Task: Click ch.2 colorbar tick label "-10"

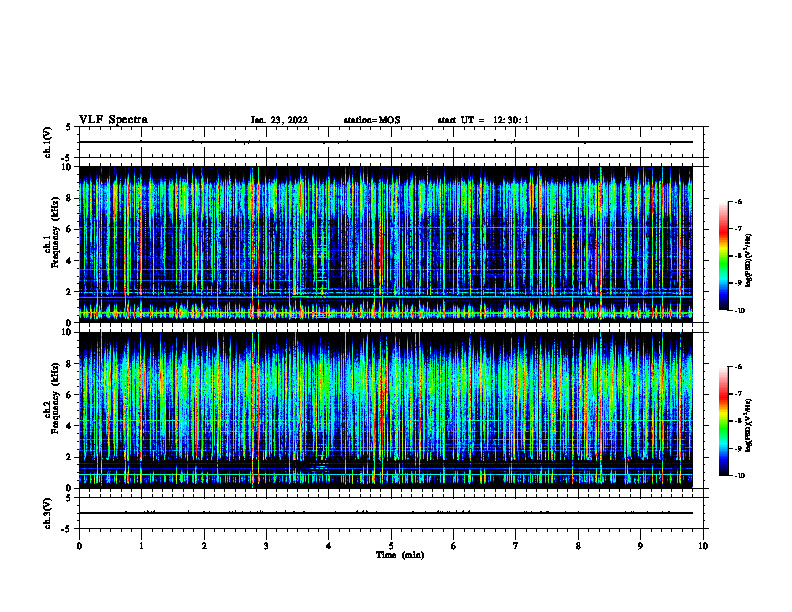Action: click(x=739, y=476)
